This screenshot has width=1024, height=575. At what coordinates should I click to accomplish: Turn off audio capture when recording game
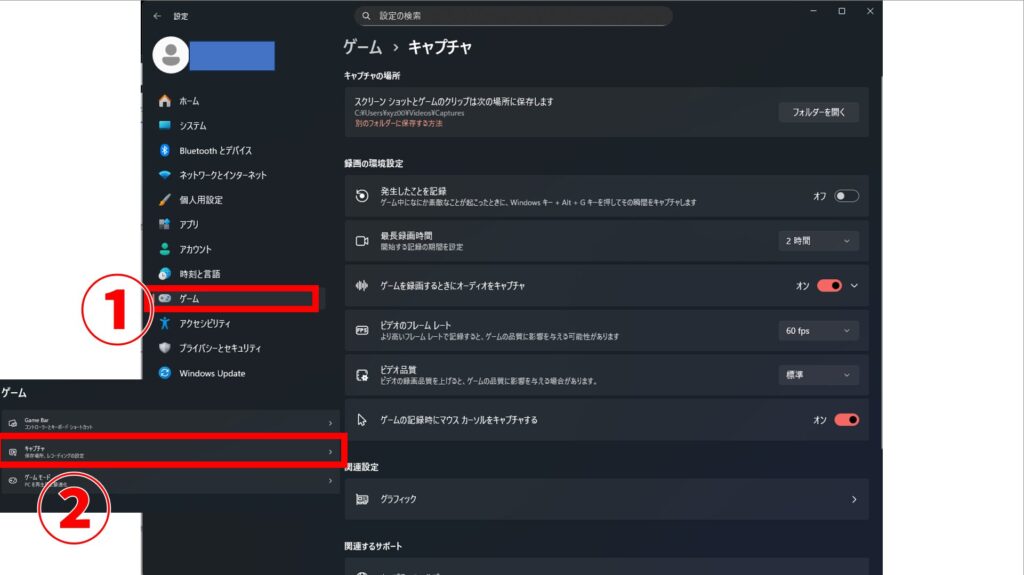[829, 286]
